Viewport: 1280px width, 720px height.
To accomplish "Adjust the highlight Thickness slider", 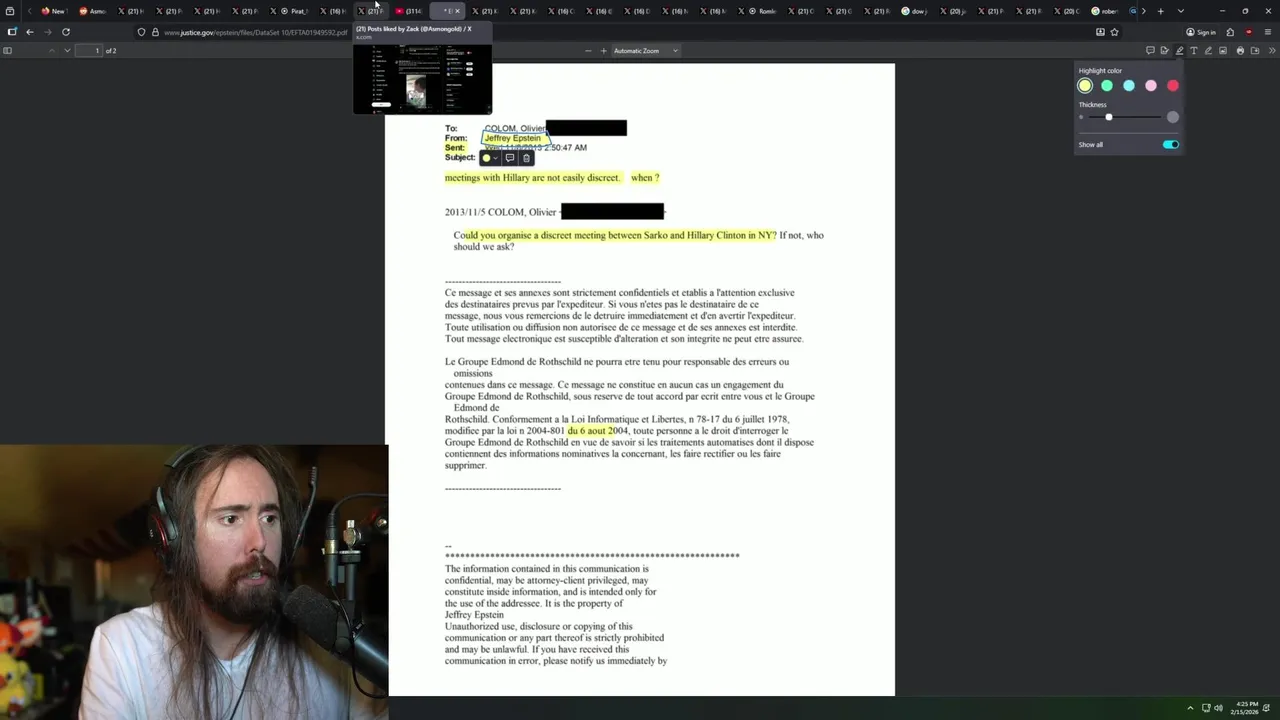I will (1123, 117).
